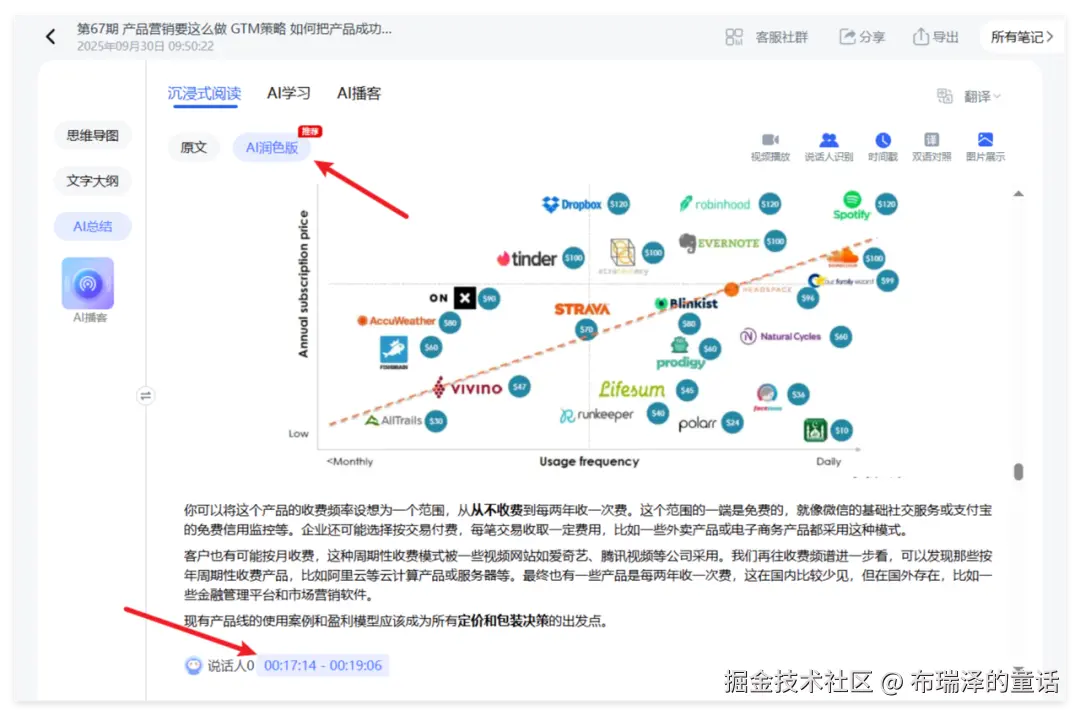Select the AI总结 sidebar item
Screen dimensions: 1080x716
(x=92, y=227)
